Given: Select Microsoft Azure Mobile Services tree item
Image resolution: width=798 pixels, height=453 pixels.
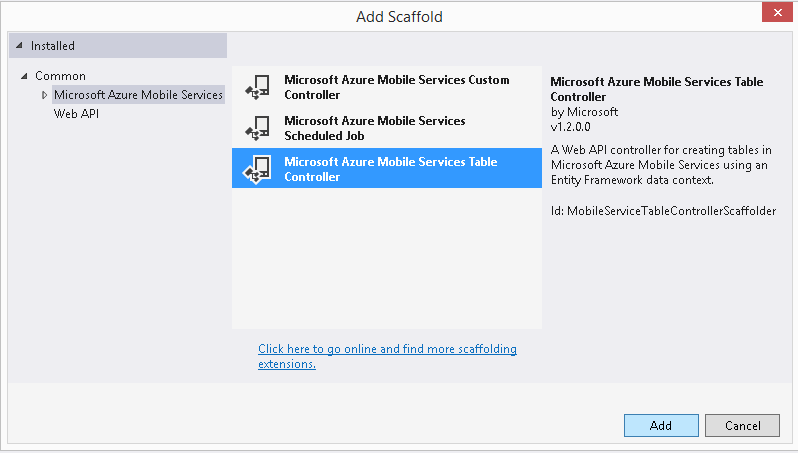Looking at the screenshot, I should [x=138, y=95].
